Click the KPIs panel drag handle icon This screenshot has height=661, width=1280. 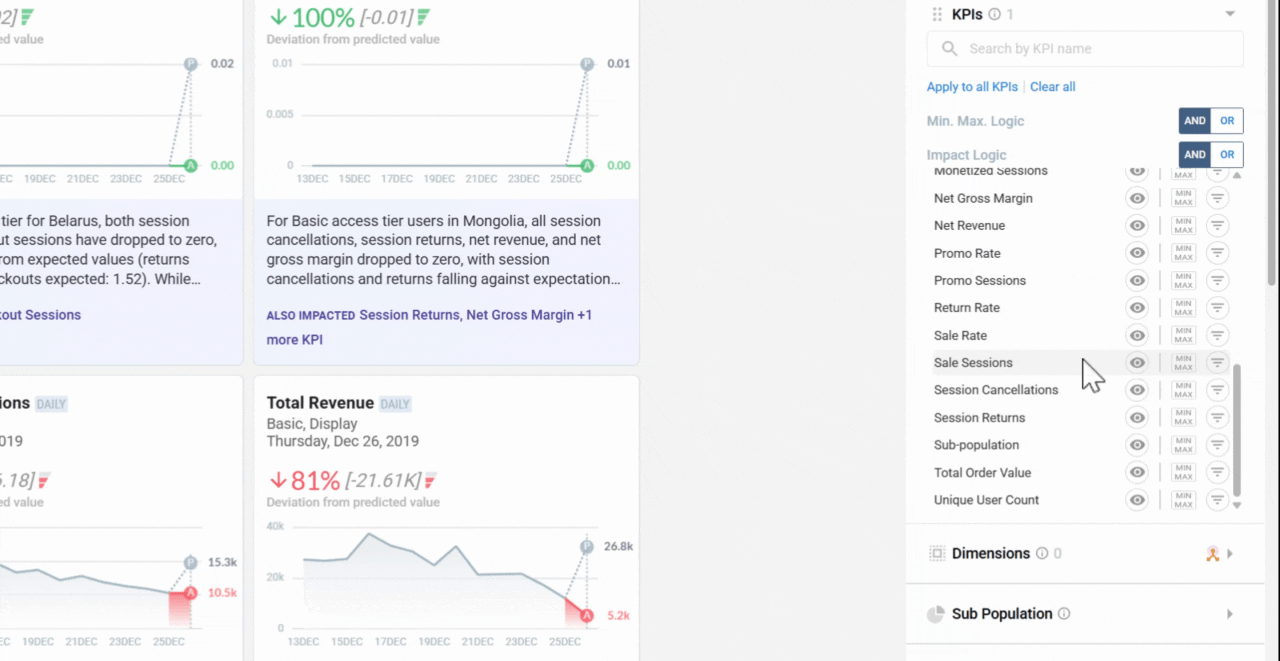pos(937,15)
